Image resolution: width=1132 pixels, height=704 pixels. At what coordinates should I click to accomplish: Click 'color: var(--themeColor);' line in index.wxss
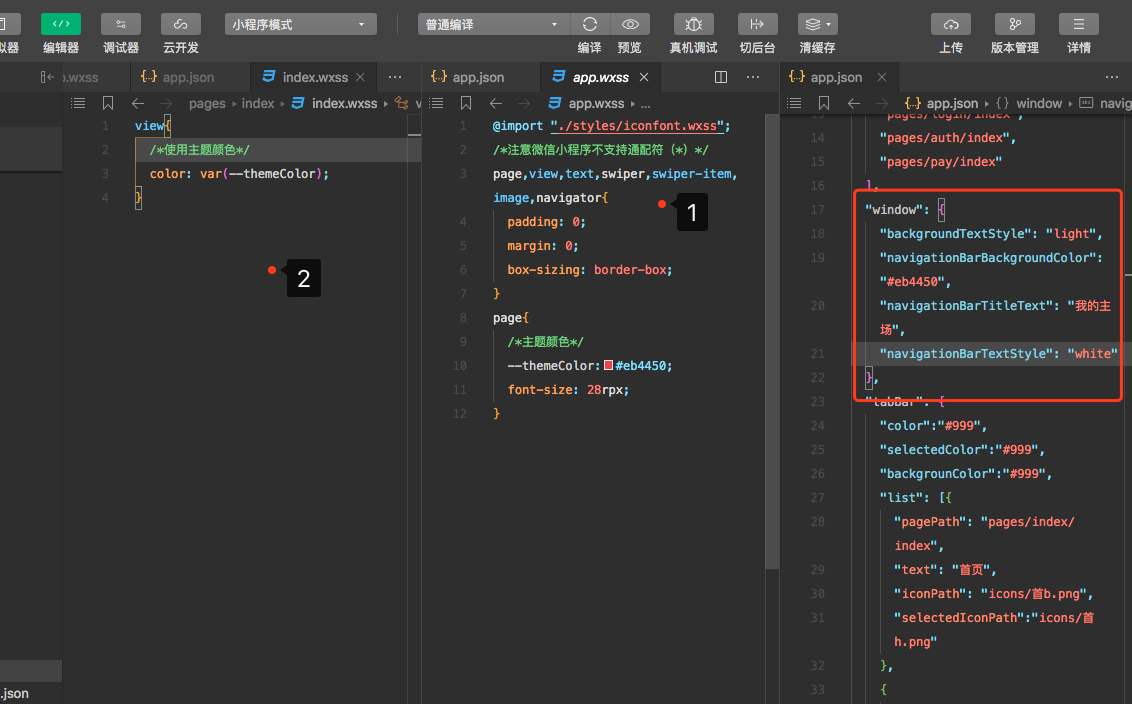click(239, 173)
